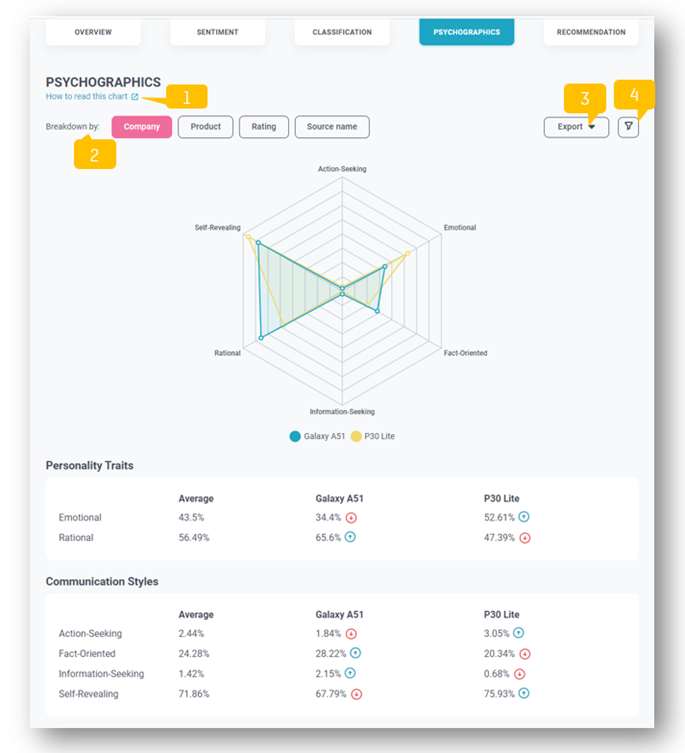Click Action-Seeking average value 2.44%

(x=191, y=634)
